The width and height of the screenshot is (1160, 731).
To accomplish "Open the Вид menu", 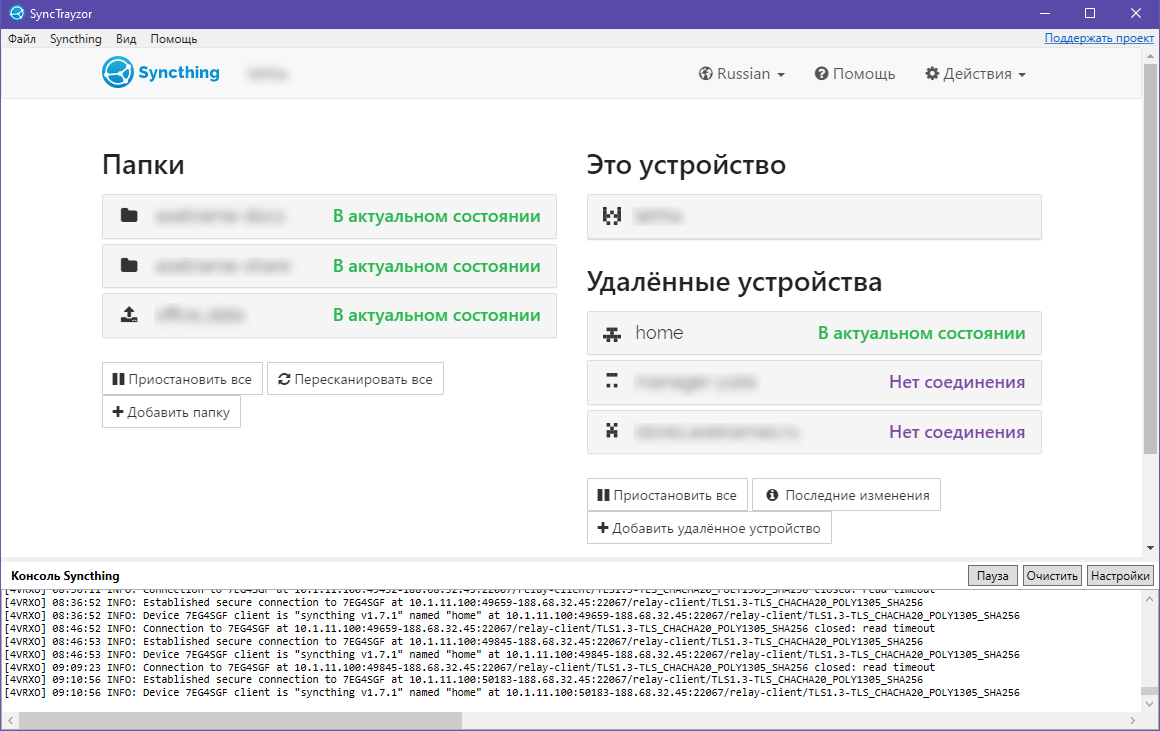I will [126, 38].
